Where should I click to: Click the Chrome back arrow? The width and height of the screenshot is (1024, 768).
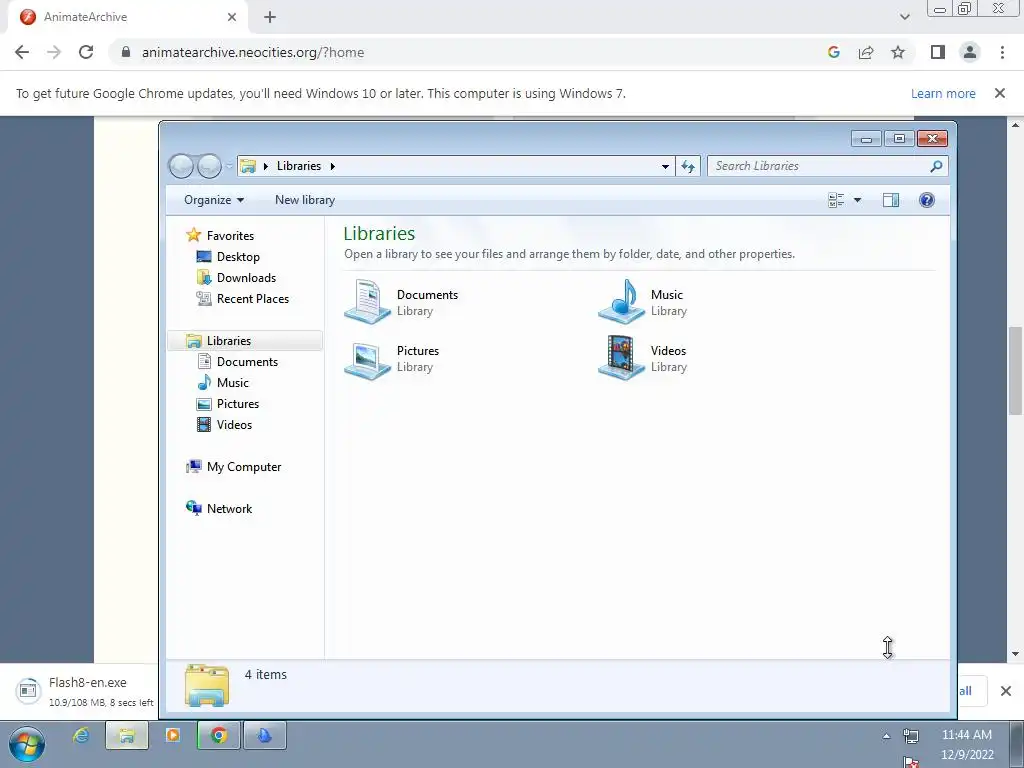pyautogui.click(x=22, y=52)
